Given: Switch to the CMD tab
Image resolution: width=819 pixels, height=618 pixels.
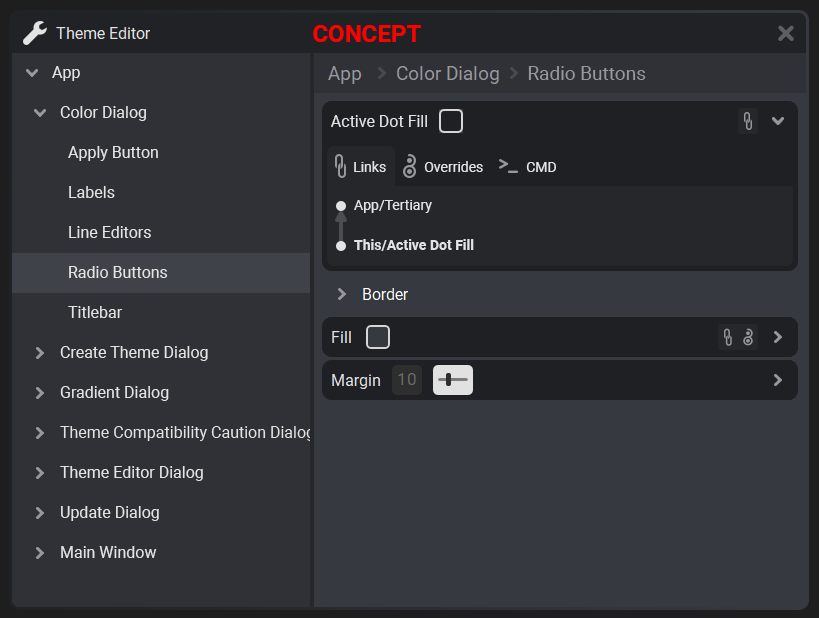Looking at the screenshot, I should click(528, 167).
